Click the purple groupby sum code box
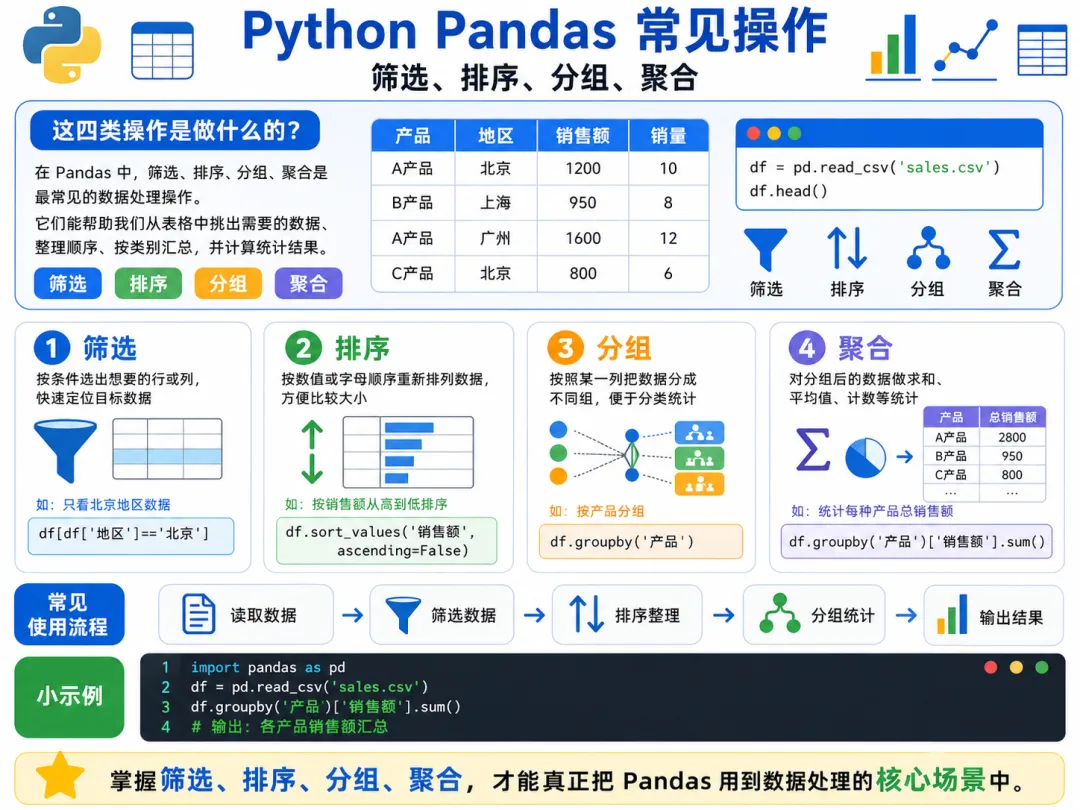The width and height of the screenshot is (1080, 810). pos(917,541)
